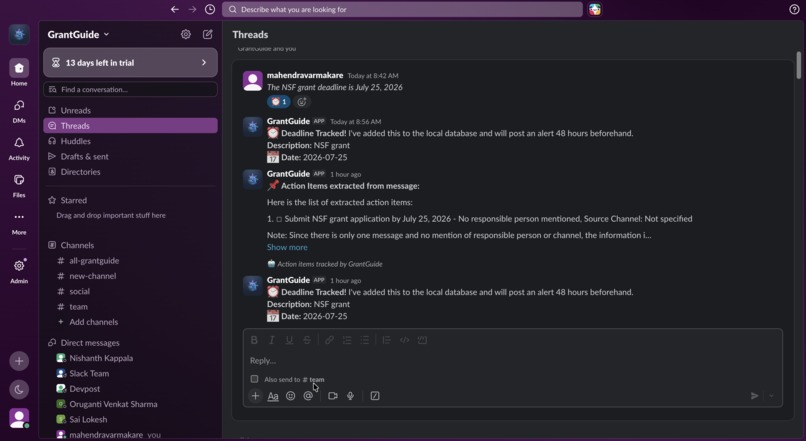Toggle the Aa formatting visibility
The width and height of the screenshot is (806, 441).
(x=273, y=396)
